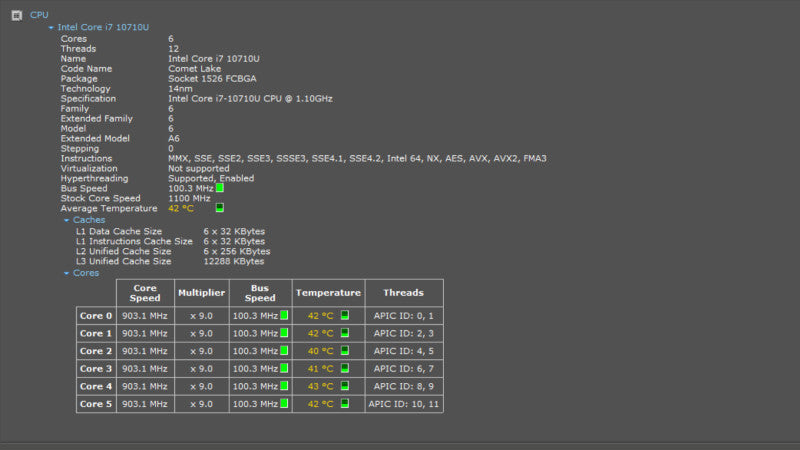This screenshot has height=450, width=800.
Task: Collapse the Cores section arrow
Action: pos(66,273)
